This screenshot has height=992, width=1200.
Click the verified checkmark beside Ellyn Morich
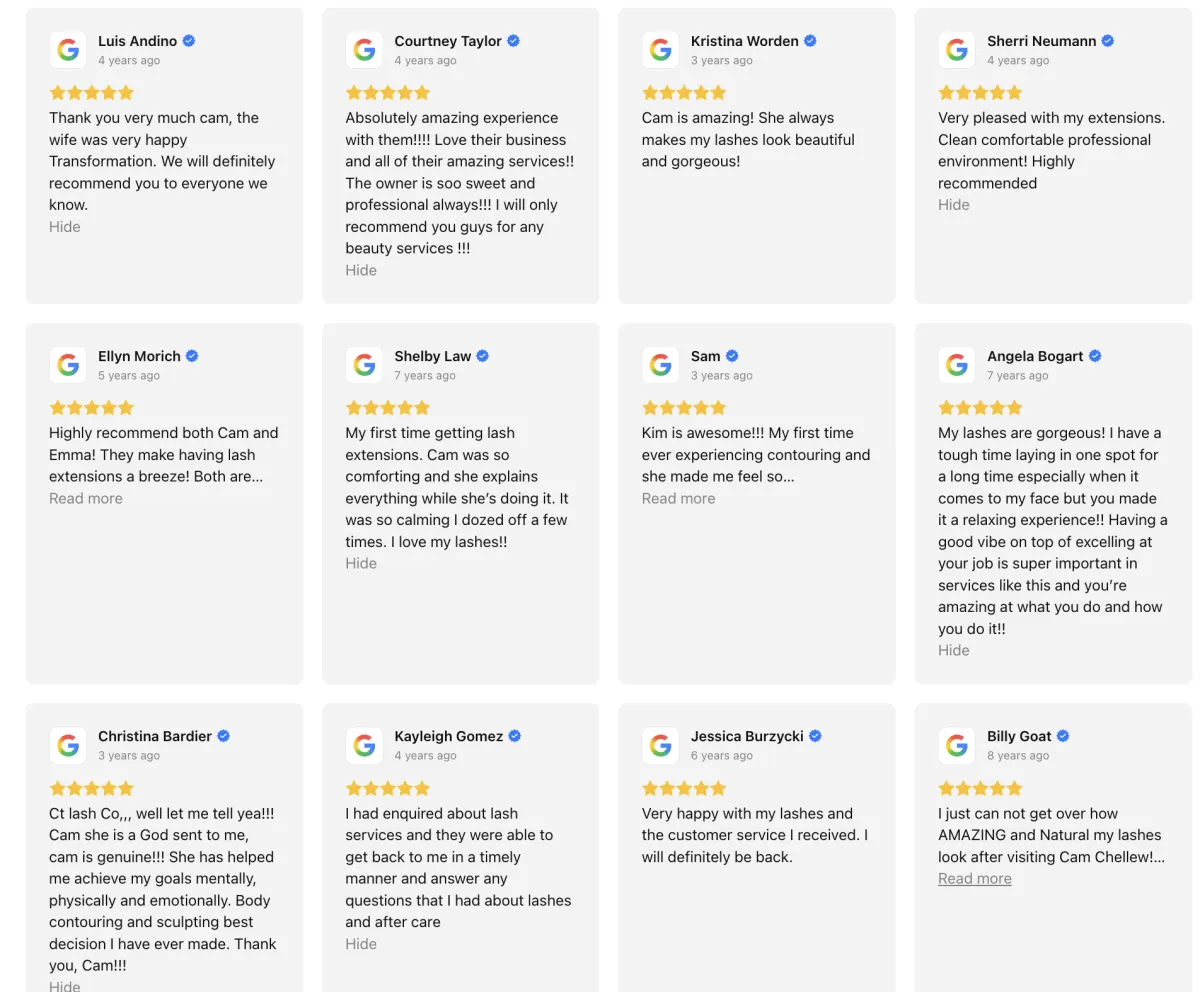click(x=192, y=356)
